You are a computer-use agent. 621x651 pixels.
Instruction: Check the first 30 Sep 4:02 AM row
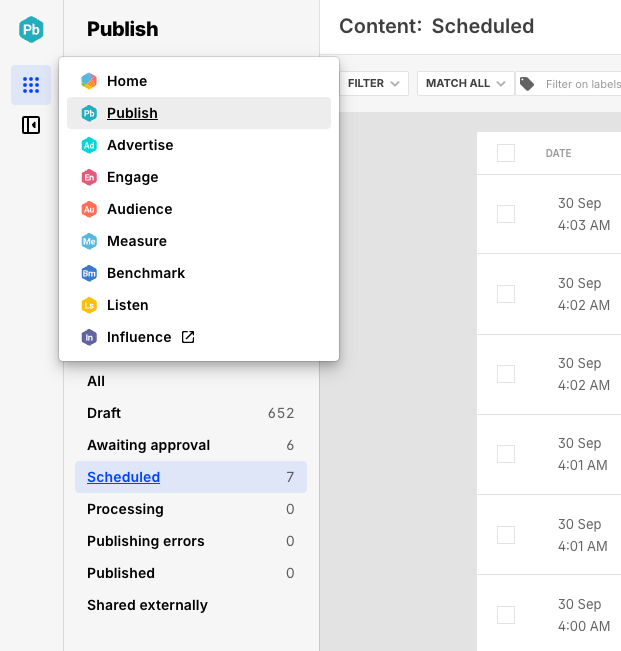(x=506, y=294)
